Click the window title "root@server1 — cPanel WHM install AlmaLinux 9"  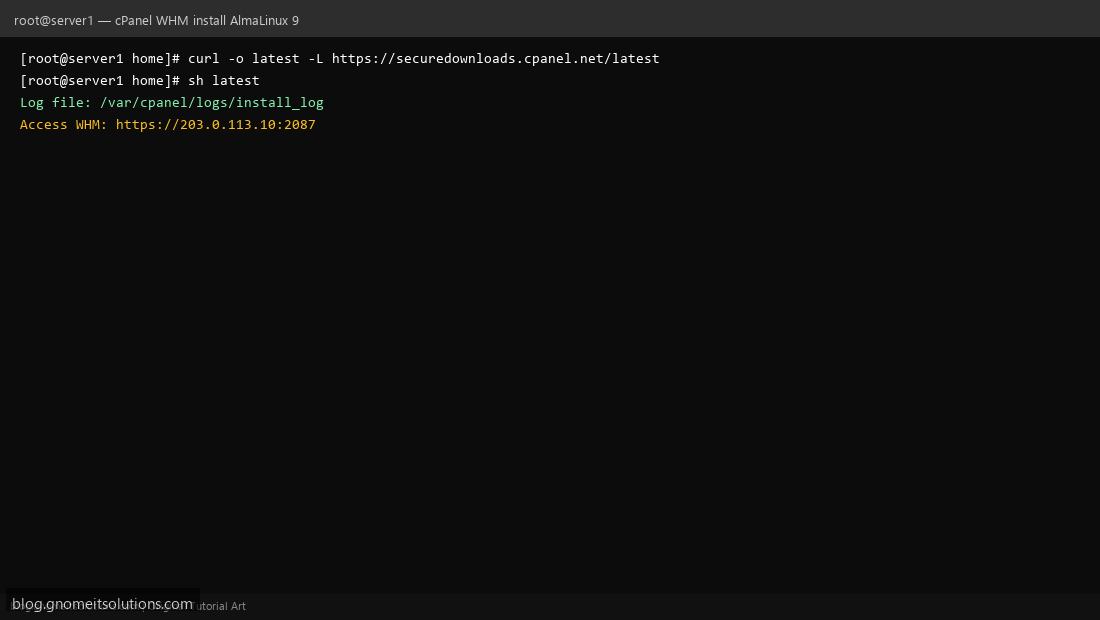pos(156,20)
